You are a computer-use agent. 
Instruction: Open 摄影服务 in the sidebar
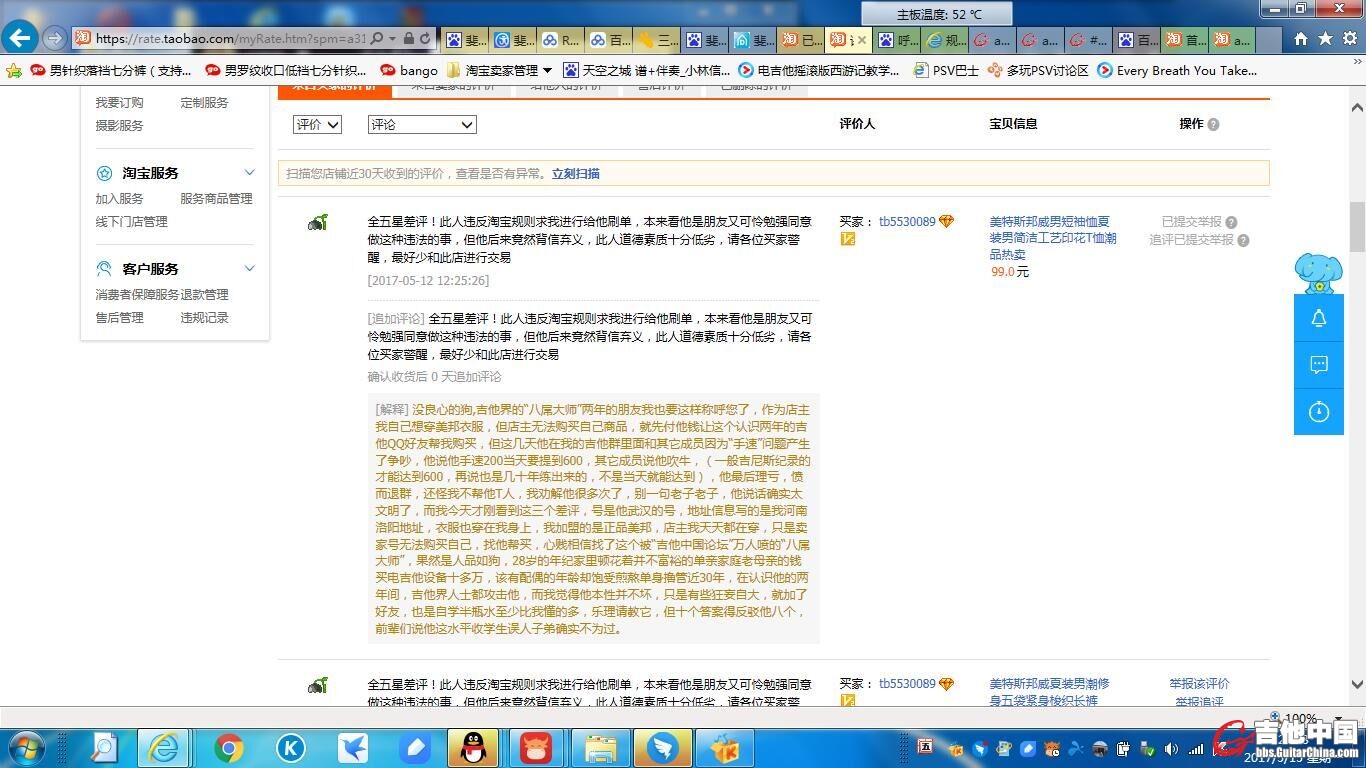[120, 126]
